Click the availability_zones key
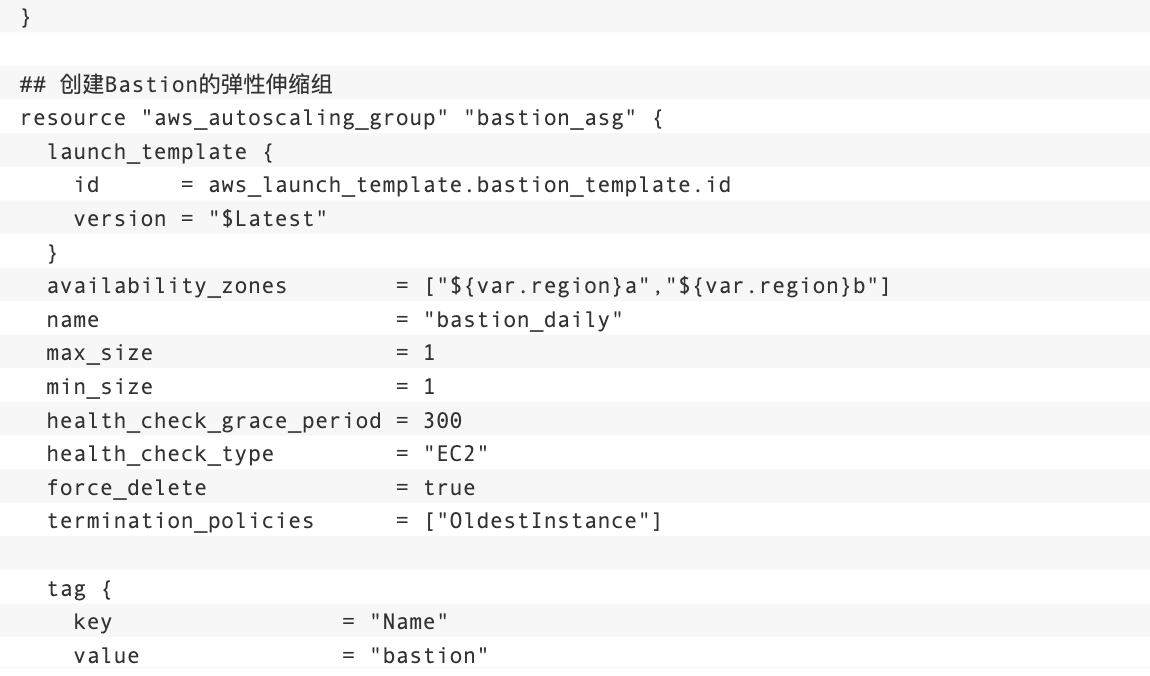The width and height of the screenshot is (1150, 676). [166, 286]
